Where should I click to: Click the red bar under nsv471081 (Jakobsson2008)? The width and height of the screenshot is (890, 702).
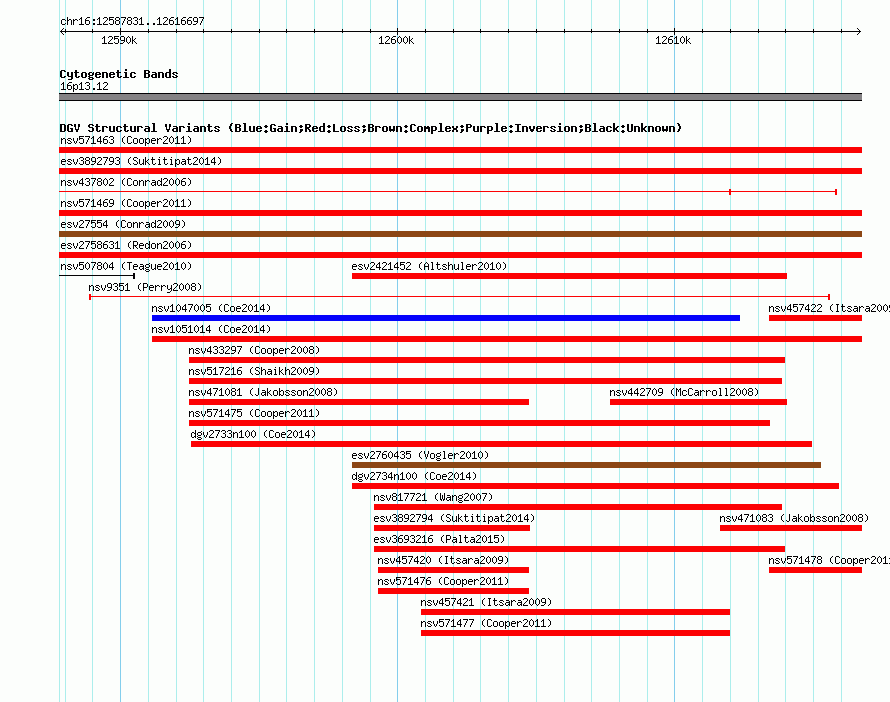pyautogui.click(x=359, y=402)
